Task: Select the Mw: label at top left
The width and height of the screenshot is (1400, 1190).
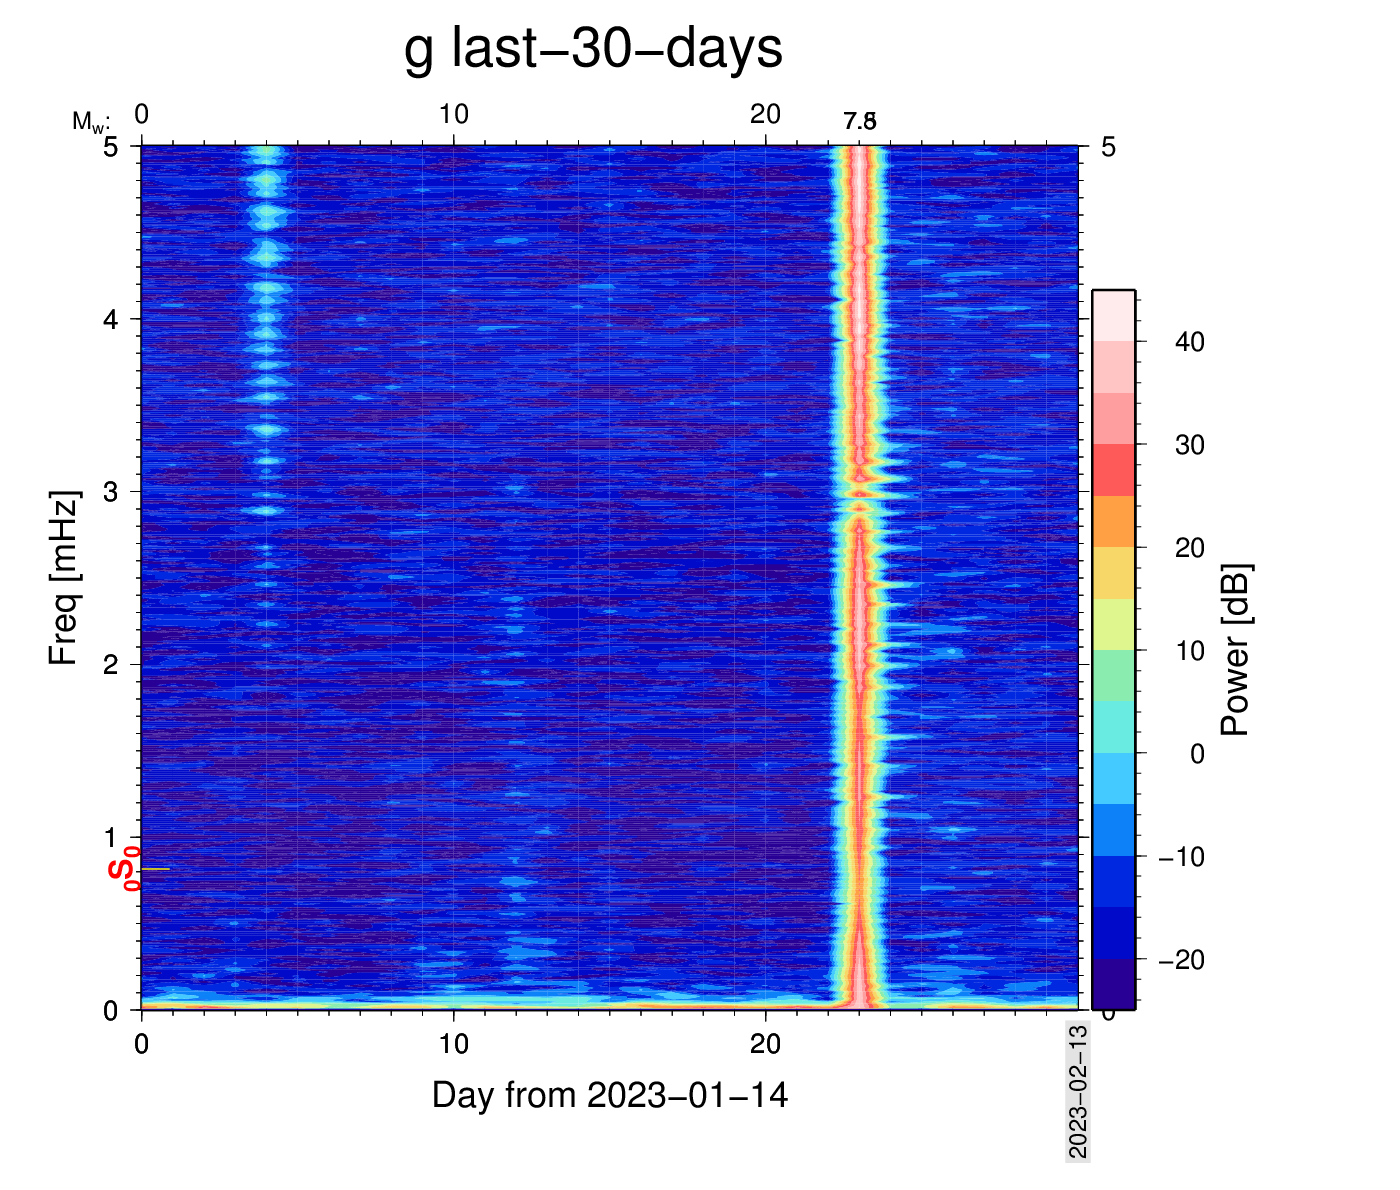Action: (91, 122)
